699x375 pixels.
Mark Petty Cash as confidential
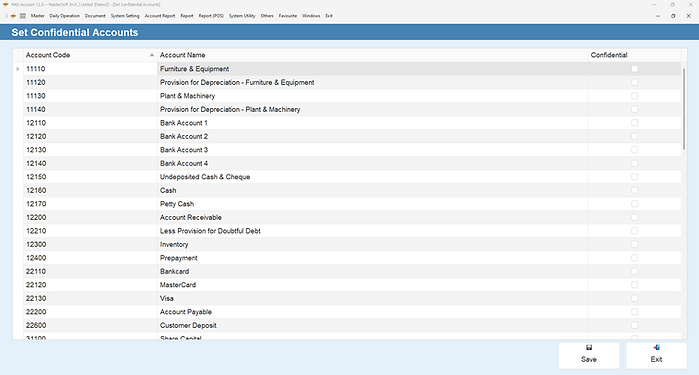tap(634, 204)
